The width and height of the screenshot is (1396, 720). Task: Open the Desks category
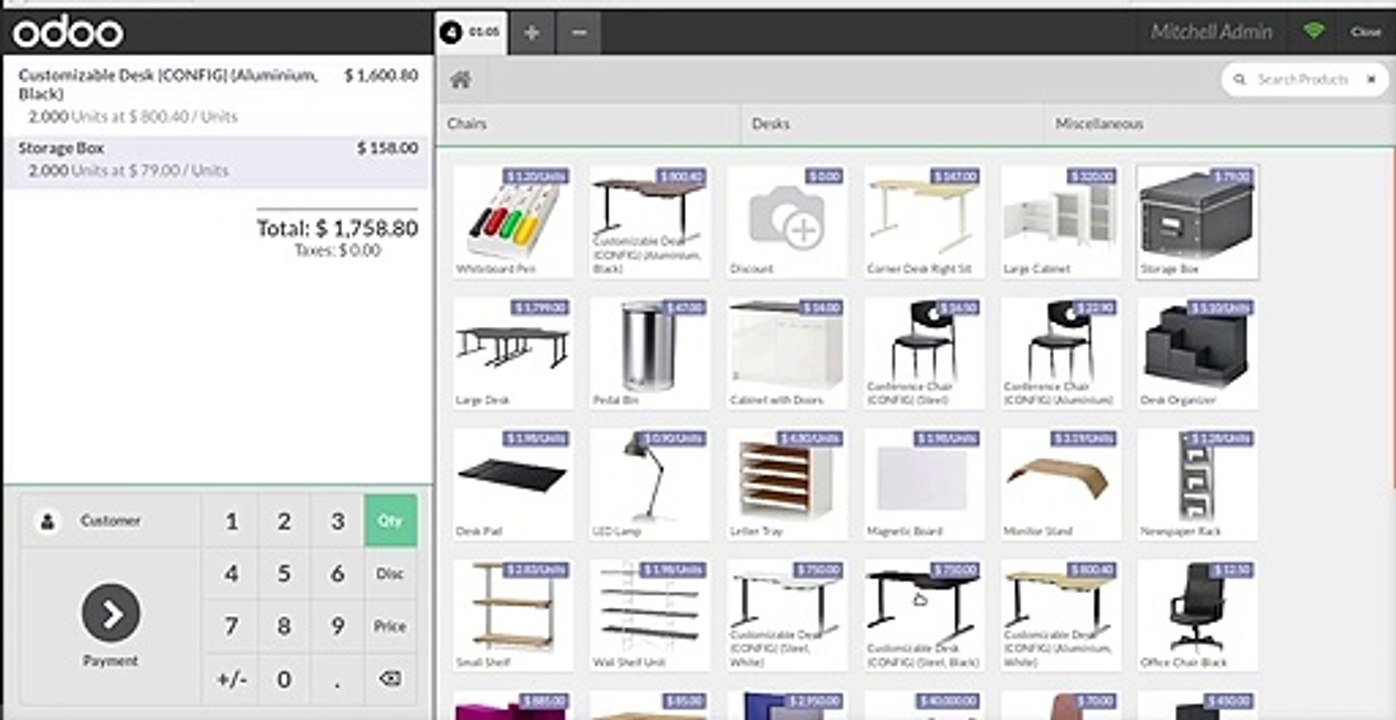tap(892, 124)
